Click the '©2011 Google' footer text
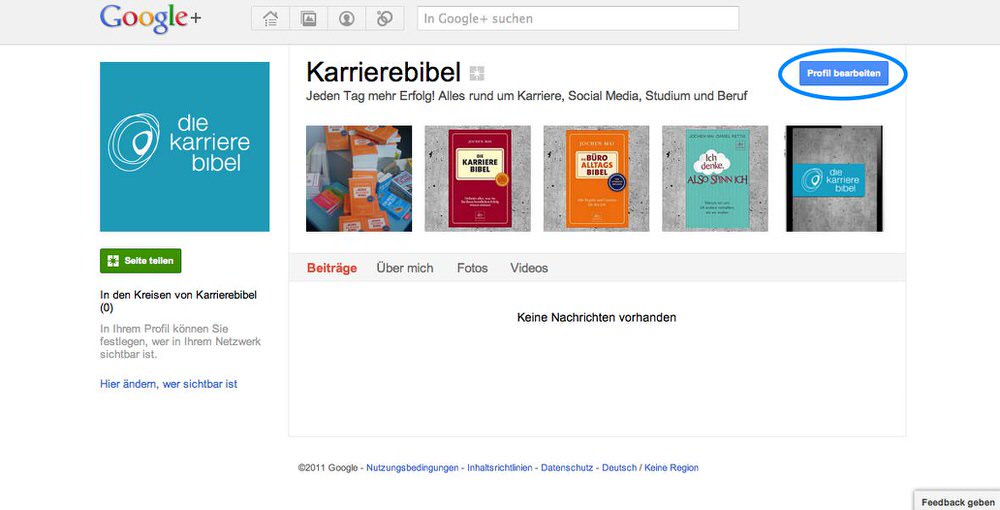The width and height of the screenshot is (1000, 510). [x=328, y=468]
